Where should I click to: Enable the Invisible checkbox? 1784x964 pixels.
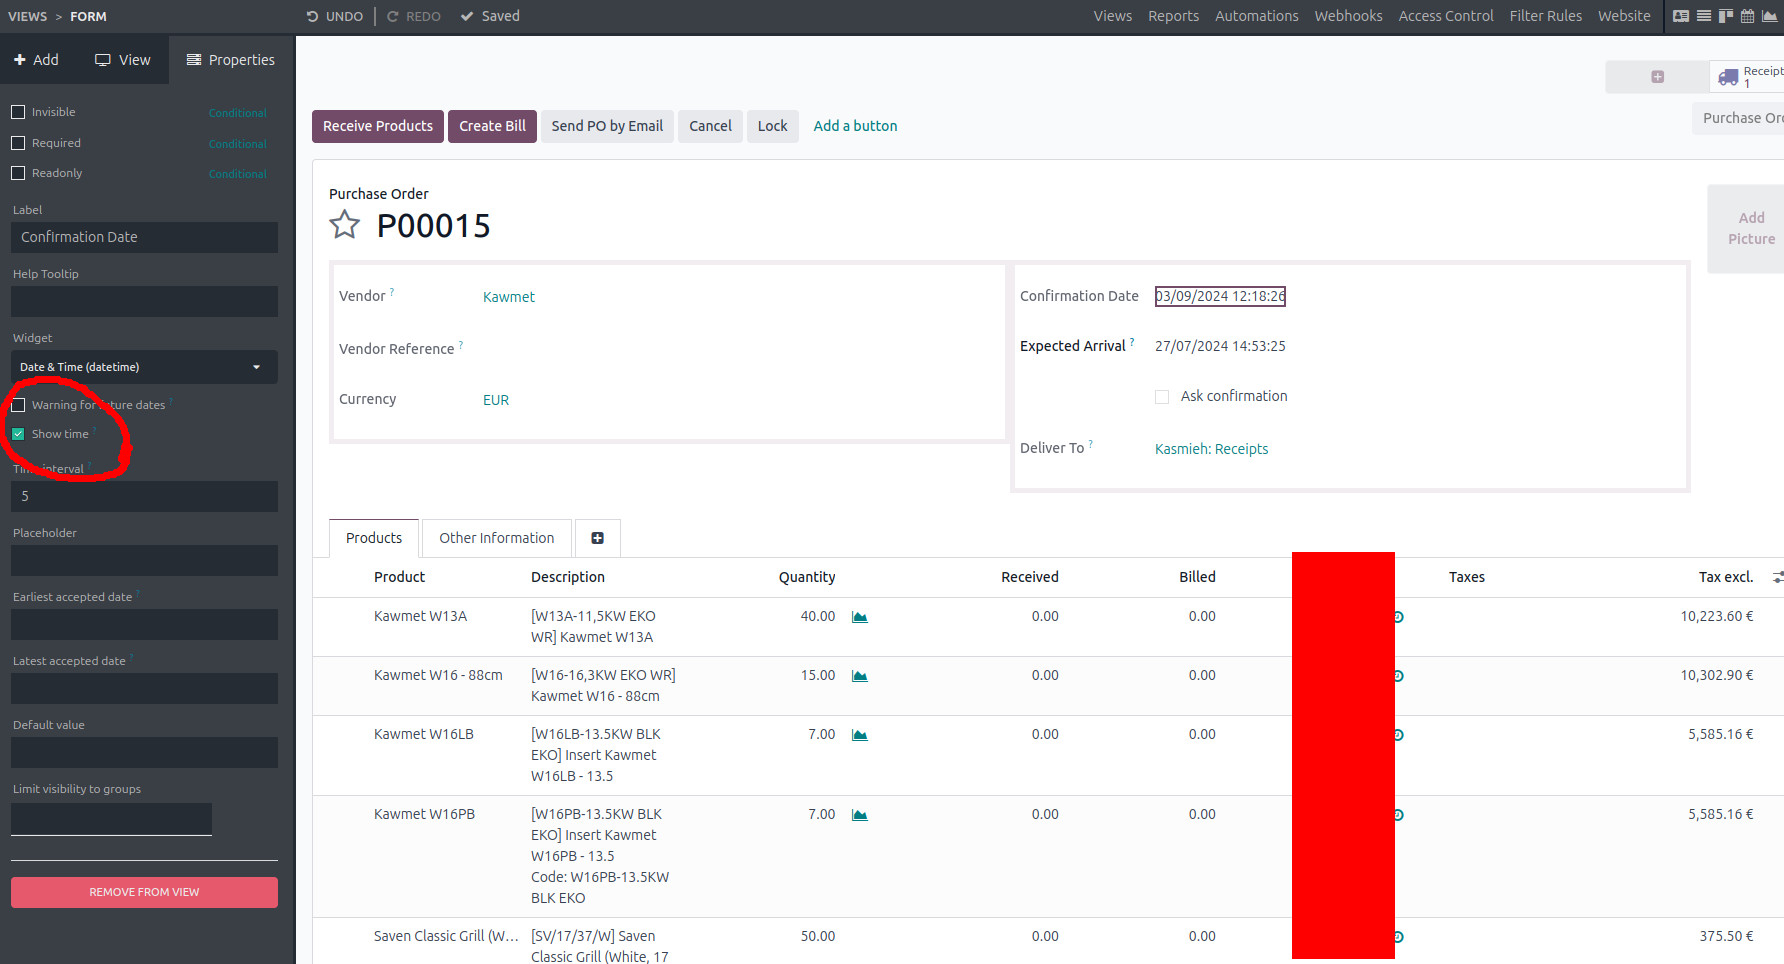pyautogui.click(x=18, y=112)
